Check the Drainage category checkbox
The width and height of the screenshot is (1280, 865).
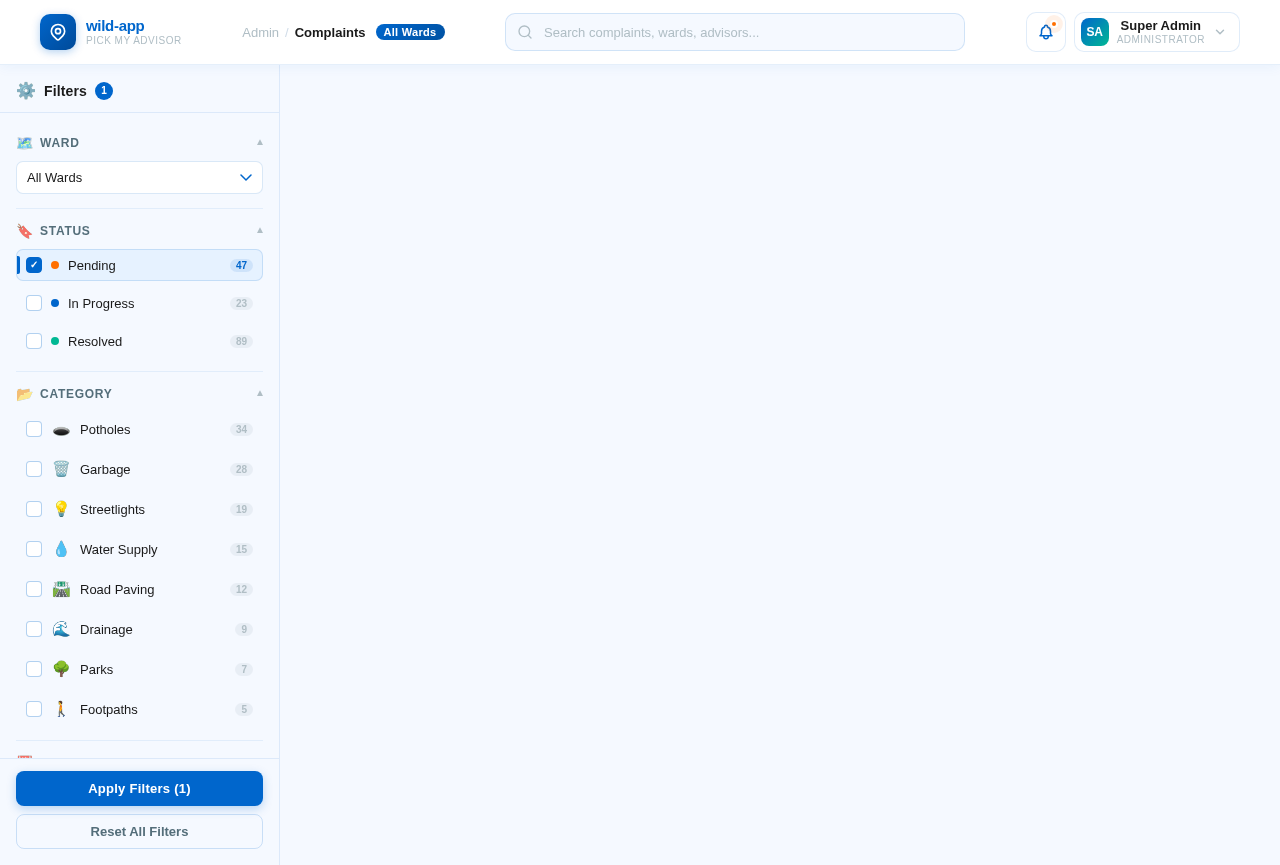34,629
